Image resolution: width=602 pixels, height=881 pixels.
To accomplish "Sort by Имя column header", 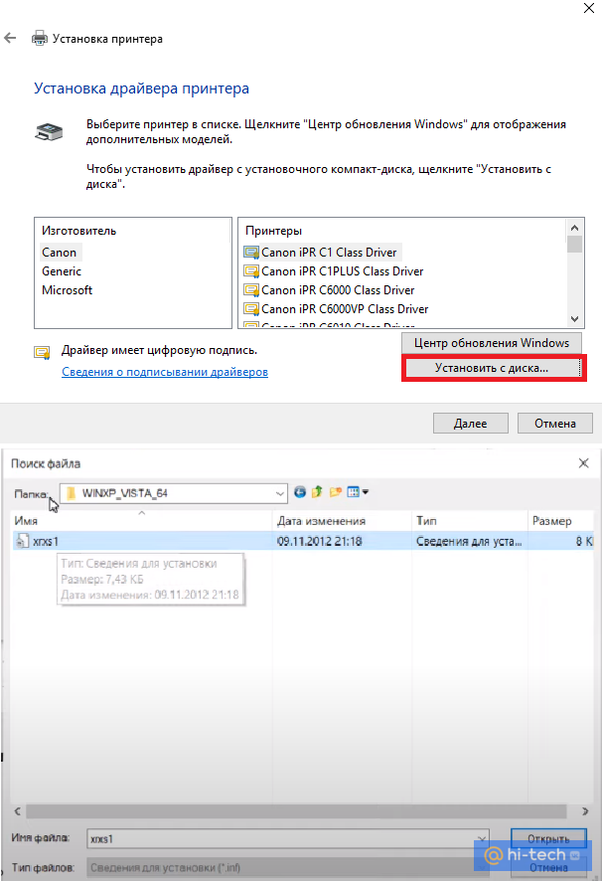I will coord(142,521).
